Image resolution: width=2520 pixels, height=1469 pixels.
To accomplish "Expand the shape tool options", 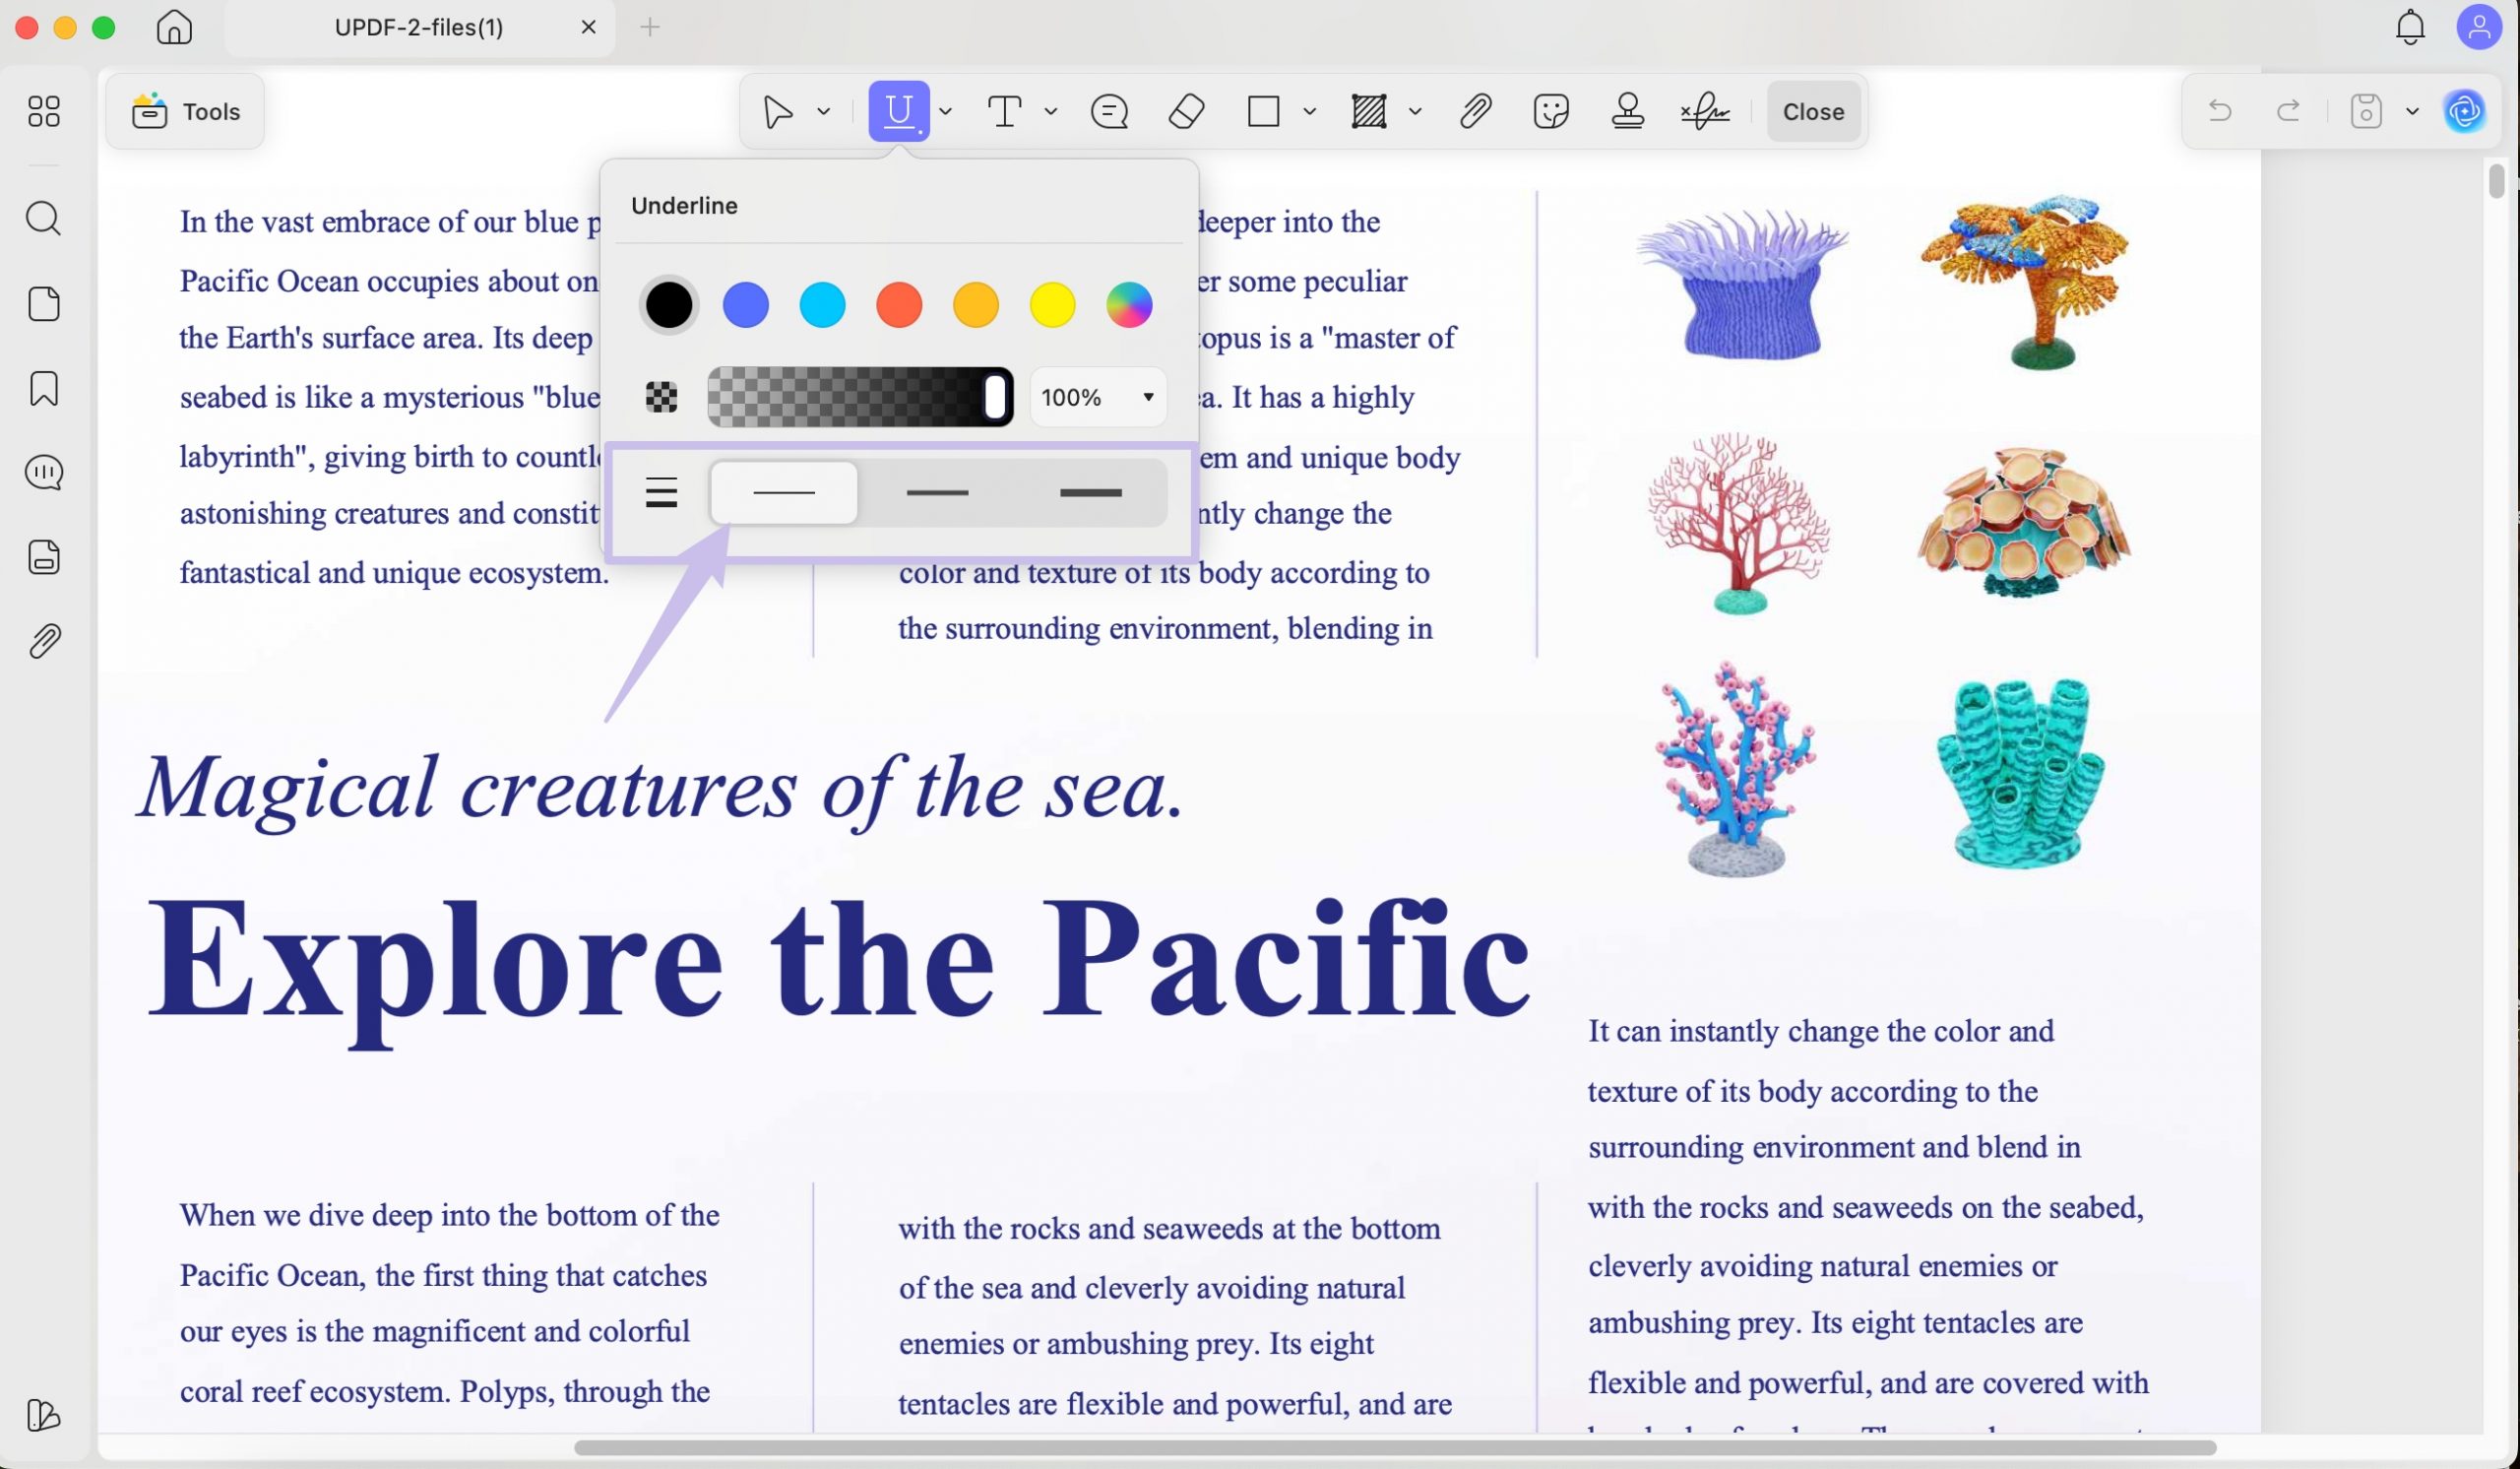I will (x=1310, y=111).
